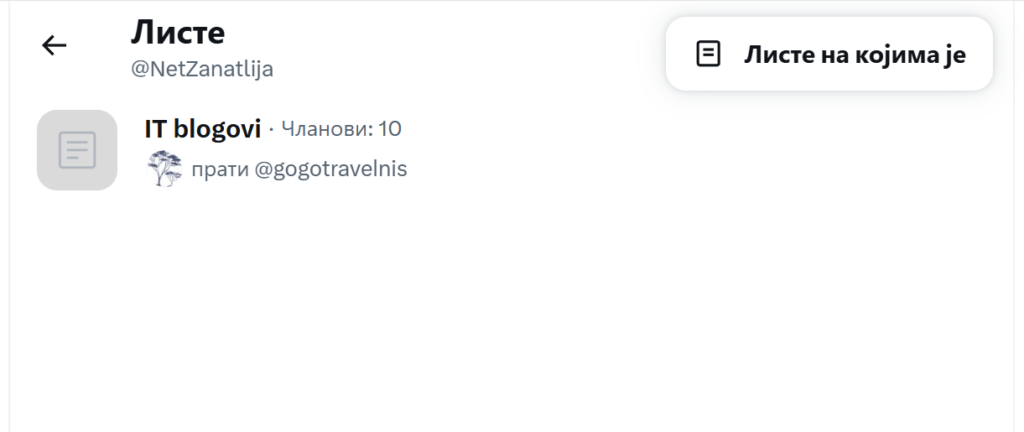Click the Чланови: 10 member count
The height and width of the screenshot is (432, 1024).
click(x=341, y=129)
